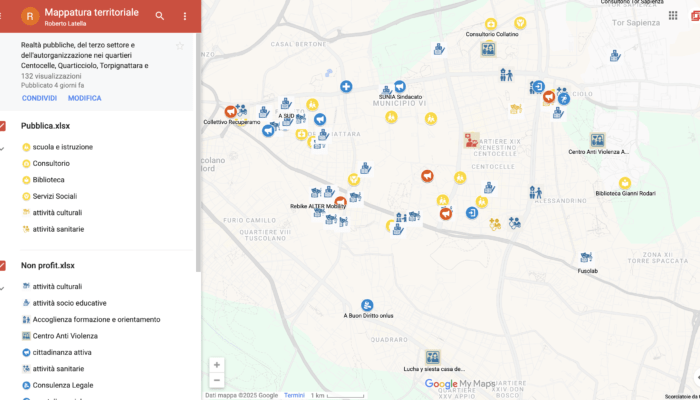The image size is (700, 400).
Task: Zoom out of the map
Action: click(x=217, y=380)
